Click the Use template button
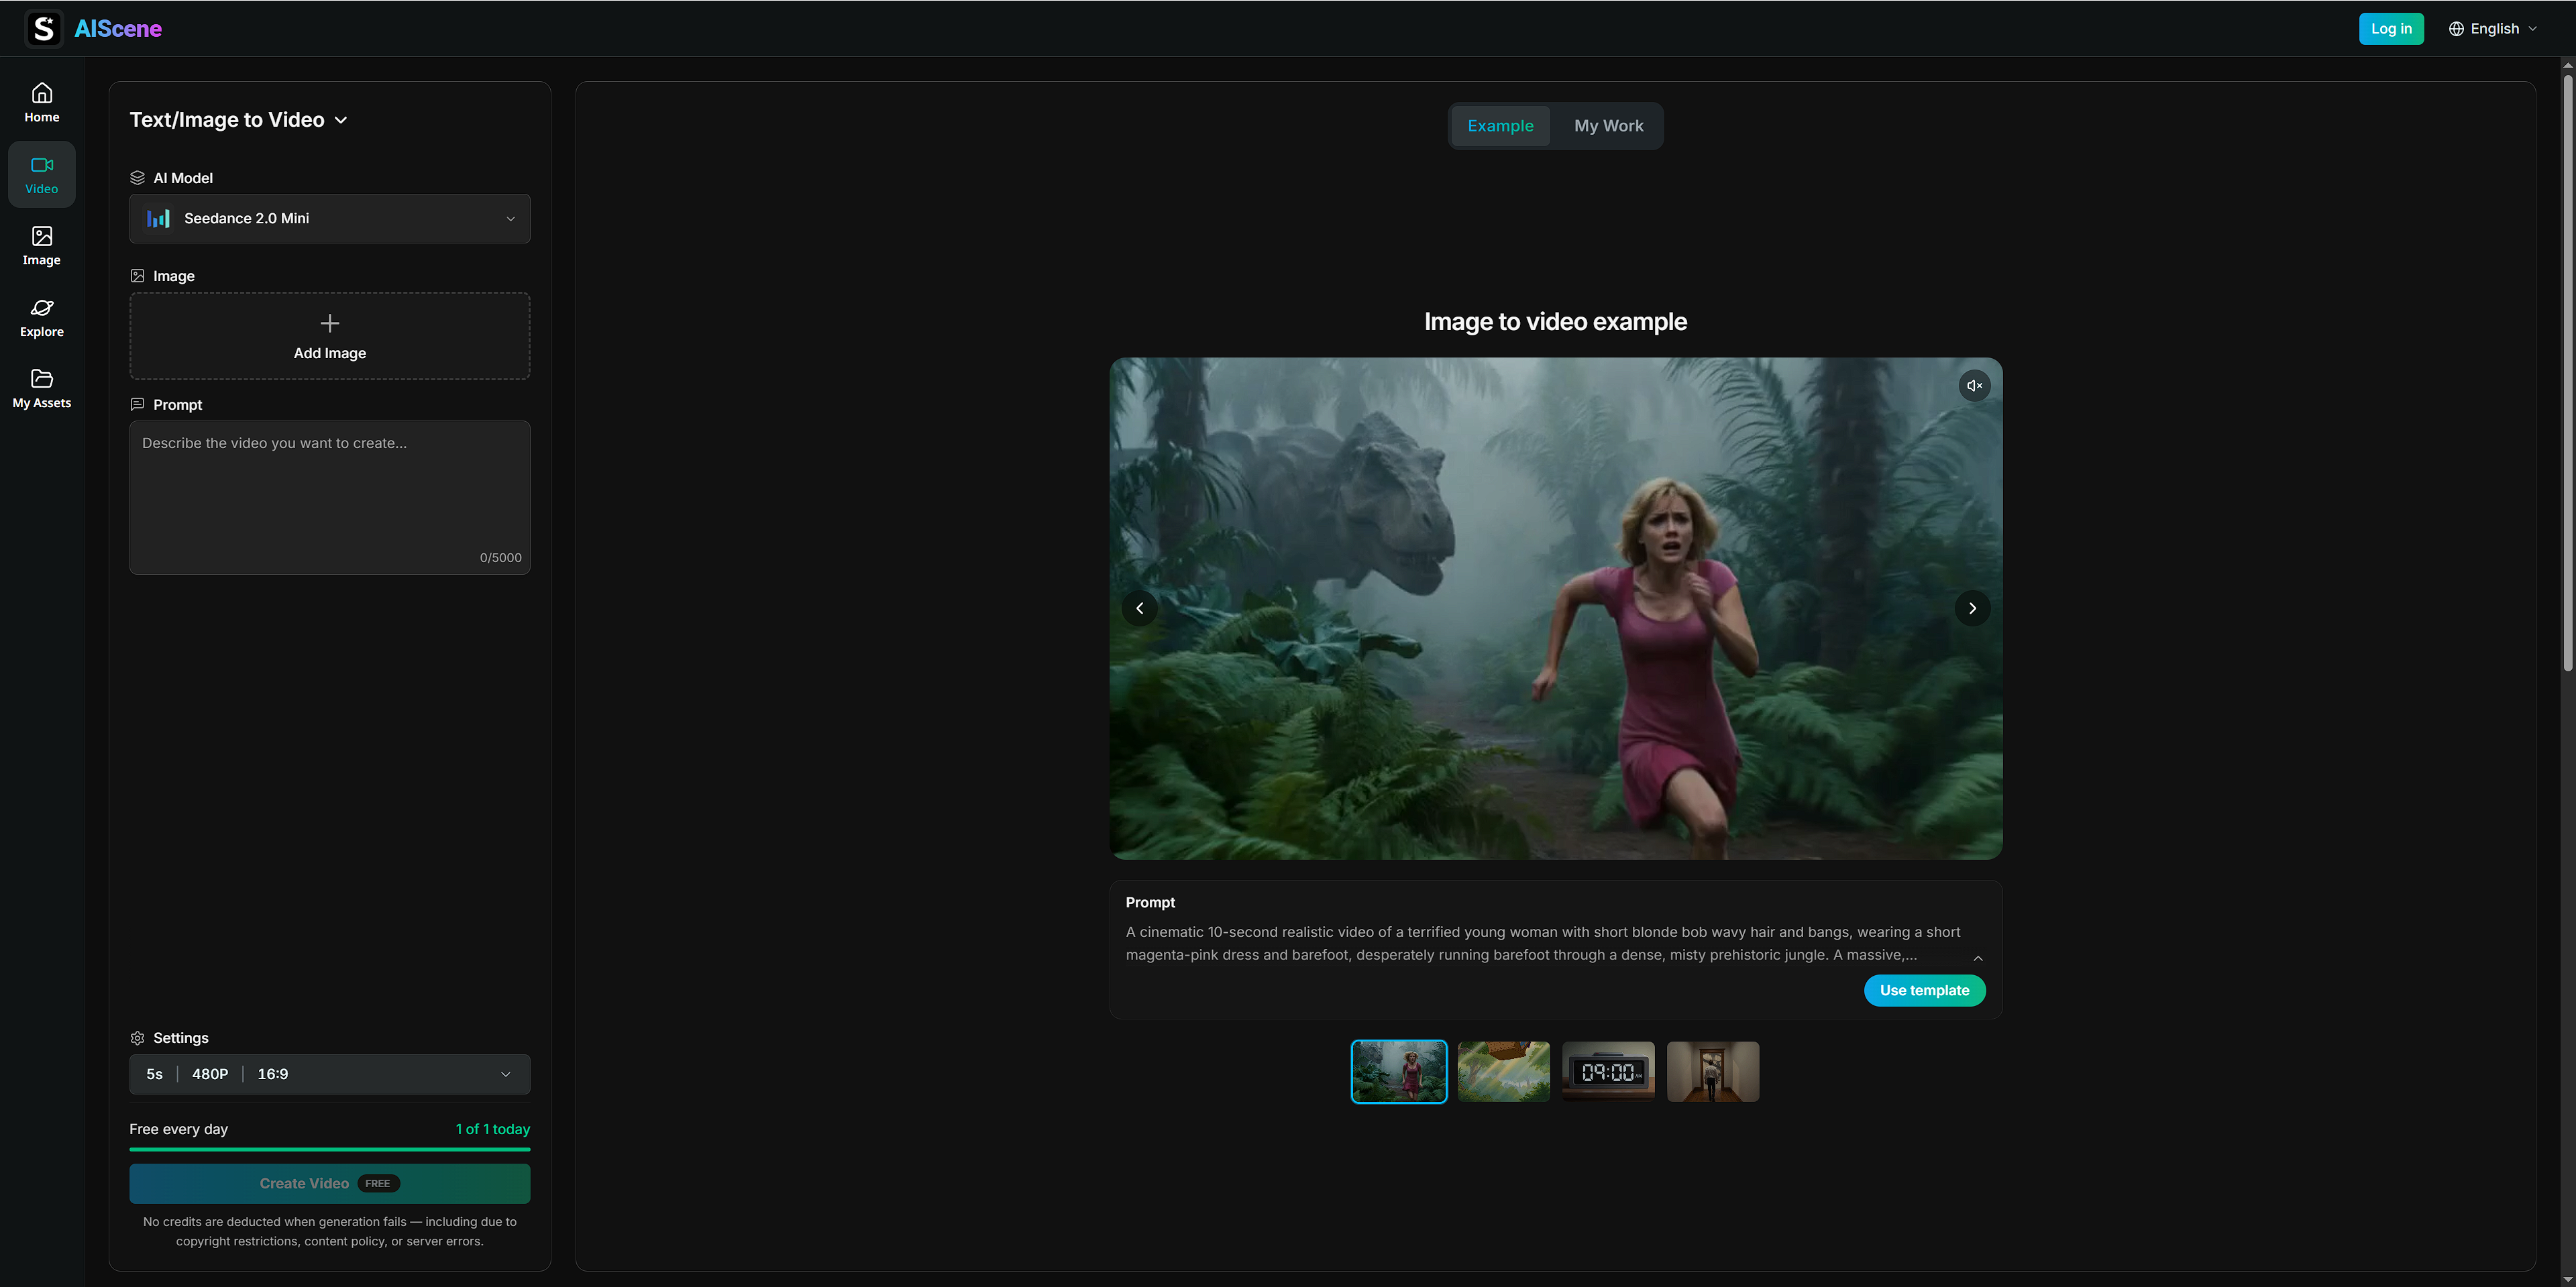The image size is (2576, 1287). point(1924,990)
